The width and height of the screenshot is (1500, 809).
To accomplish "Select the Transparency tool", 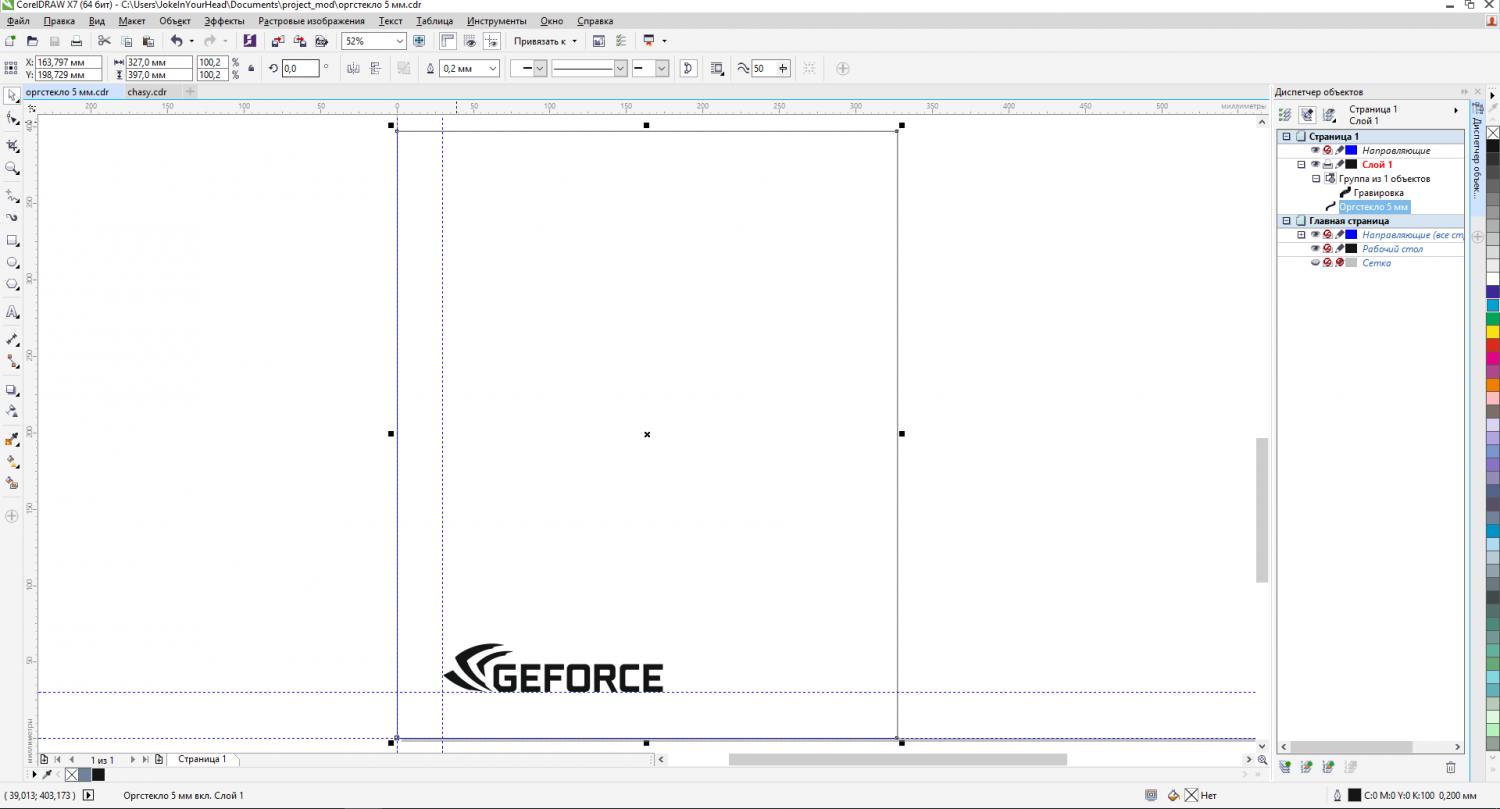I will [12, 411].
